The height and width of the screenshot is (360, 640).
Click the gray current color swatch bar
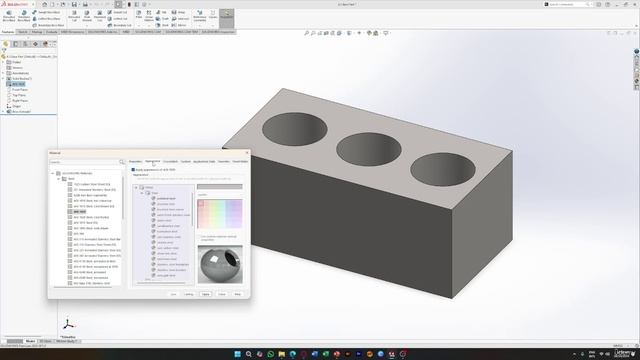(220, 187)
